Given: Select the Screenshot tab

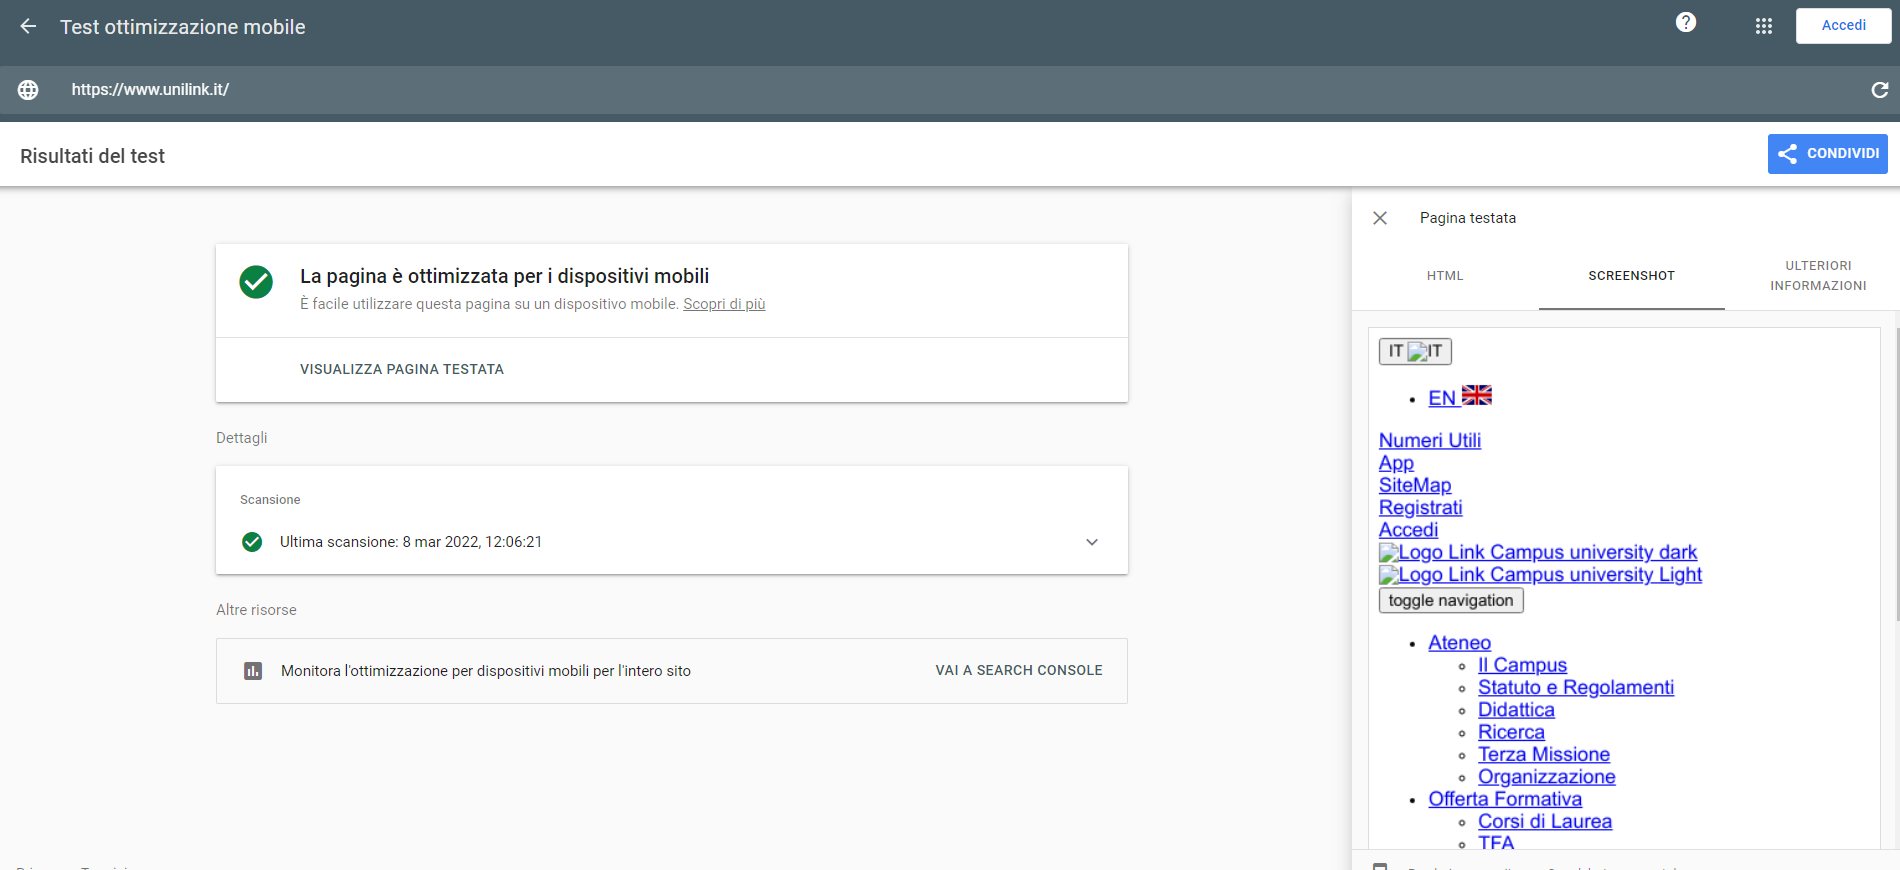Looking at the screenshot, I should pos(1631,276).
